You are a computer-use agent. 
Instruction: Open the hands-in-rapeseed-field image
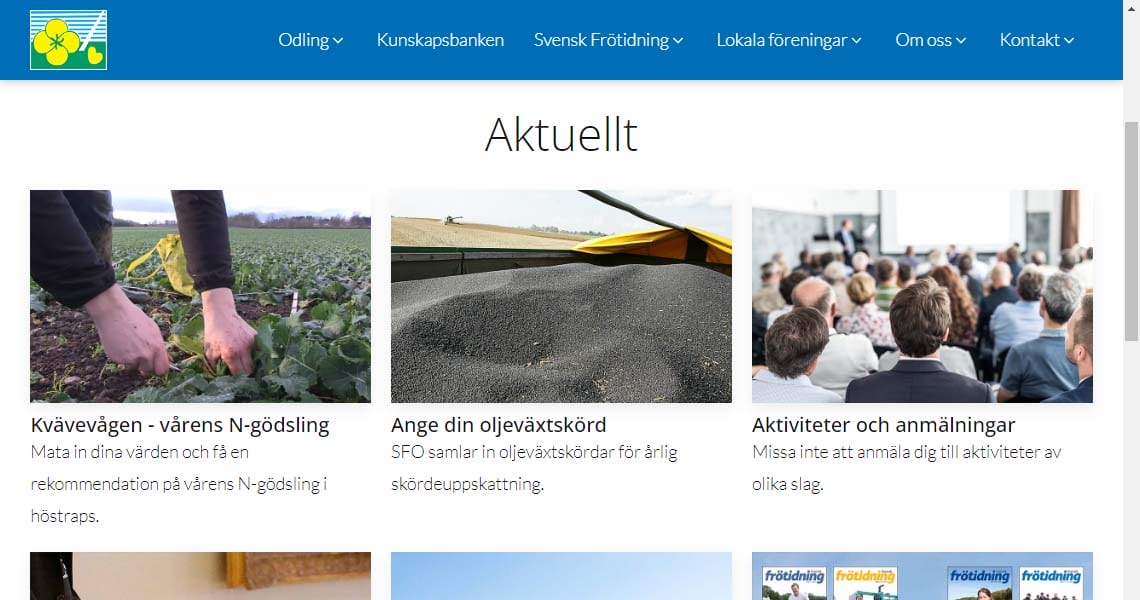(200, 296)
